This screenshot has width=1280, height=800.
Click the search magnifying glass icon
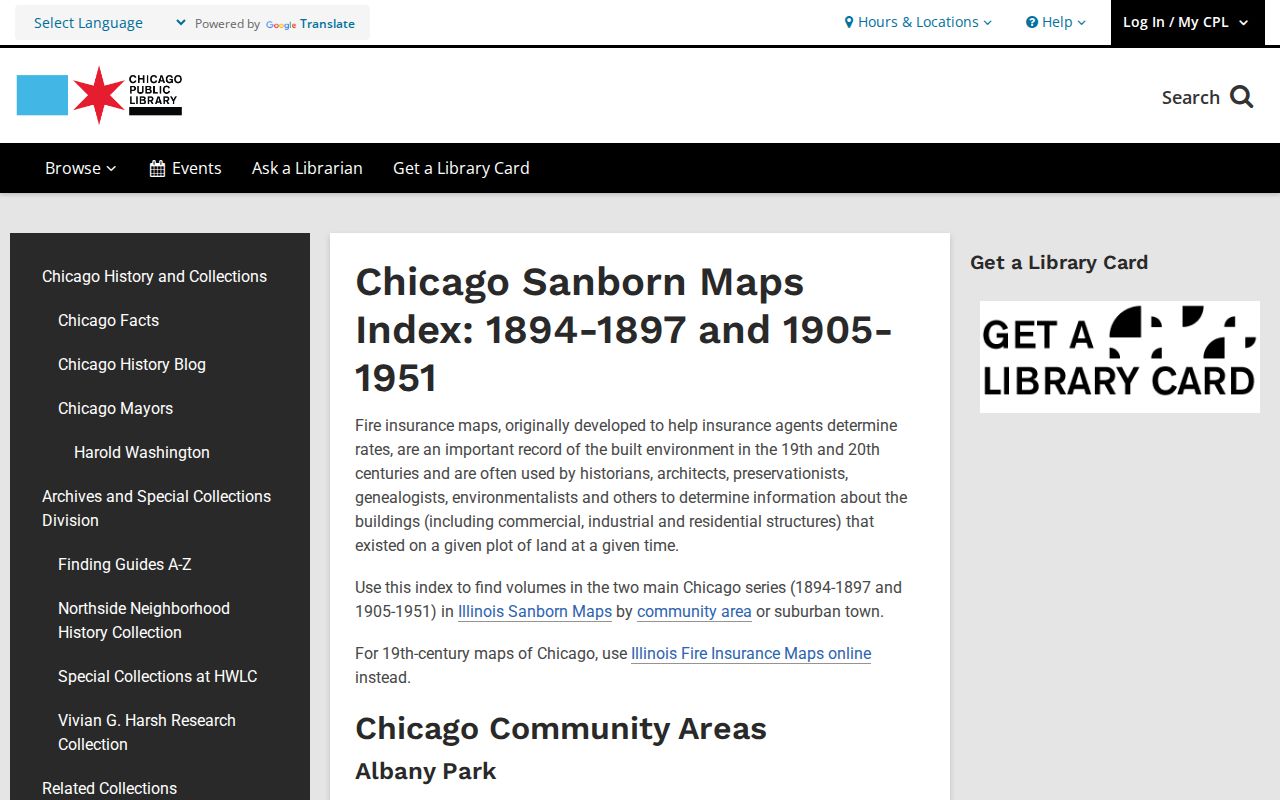(x=1242, y=97)
